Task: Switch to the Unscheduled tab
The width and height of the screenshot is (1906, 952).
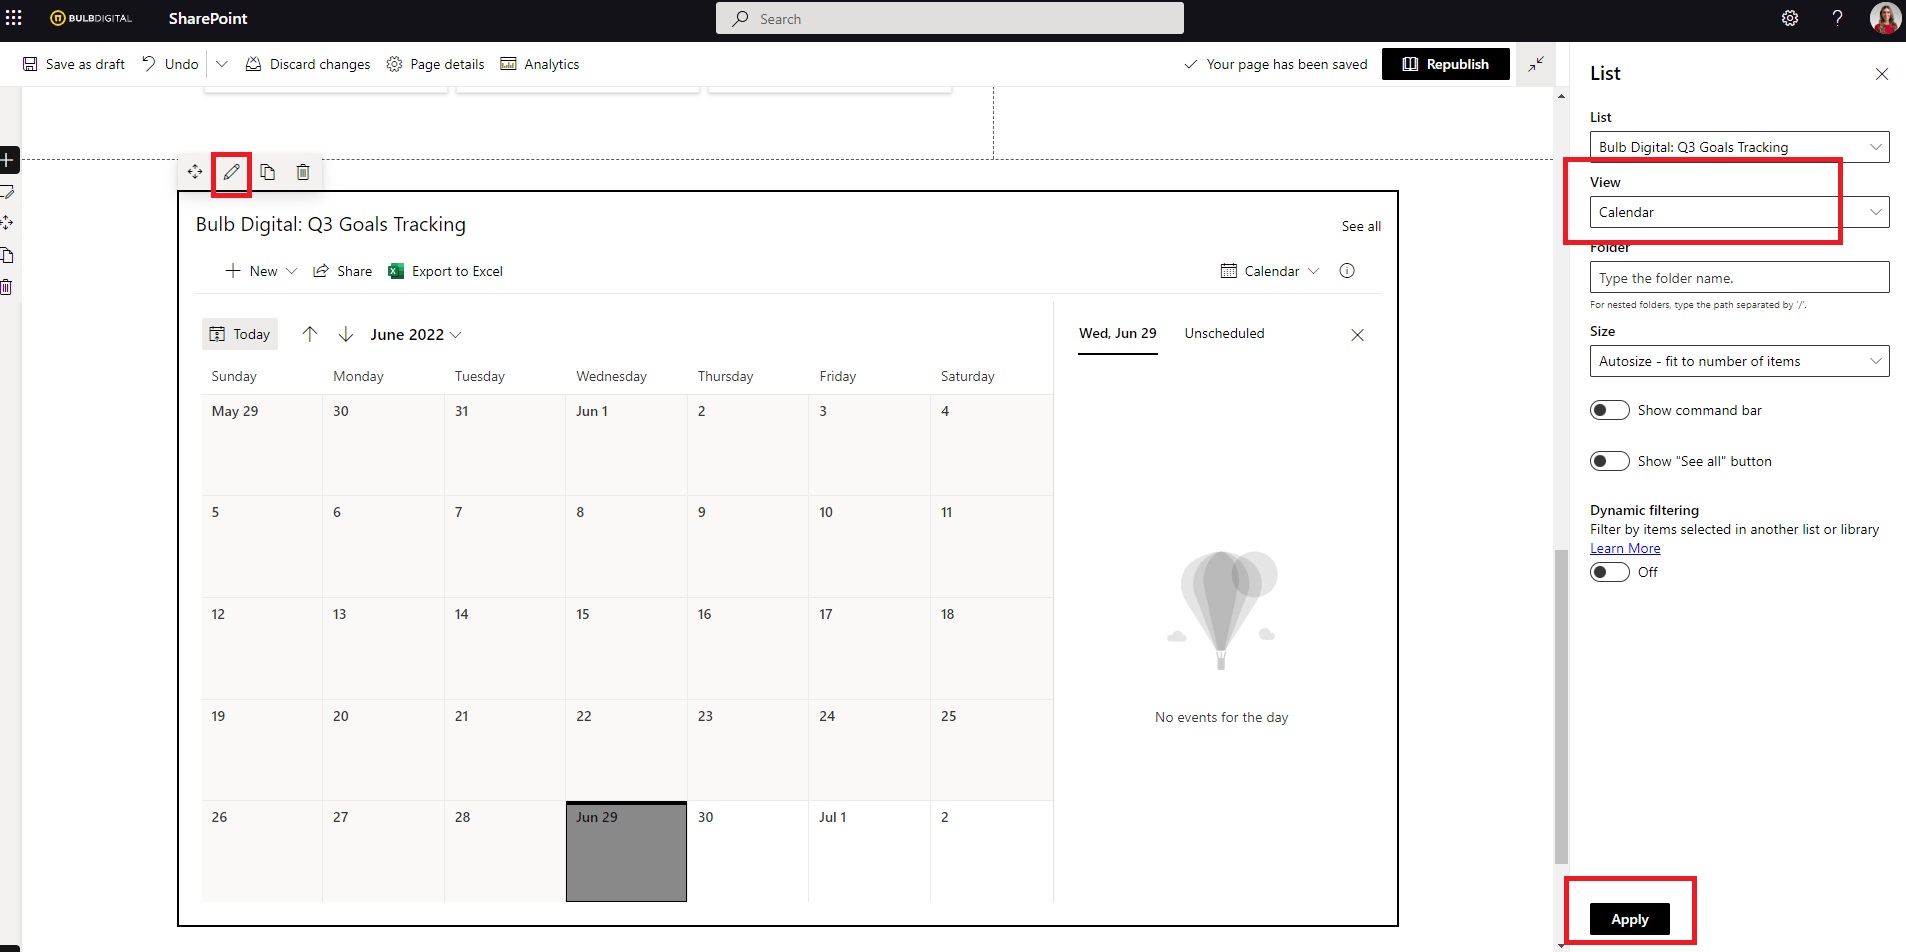Action: (1224, 333)
